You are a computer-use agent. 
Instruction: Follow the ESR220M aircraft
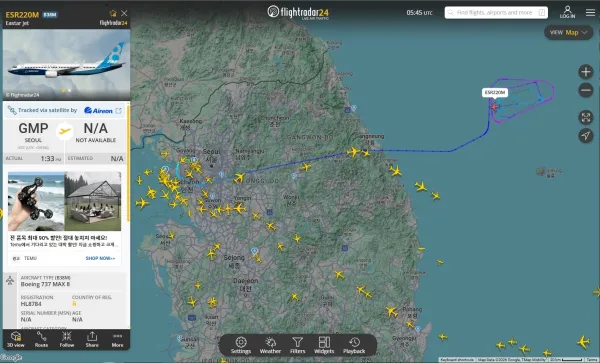coord(67,339)
